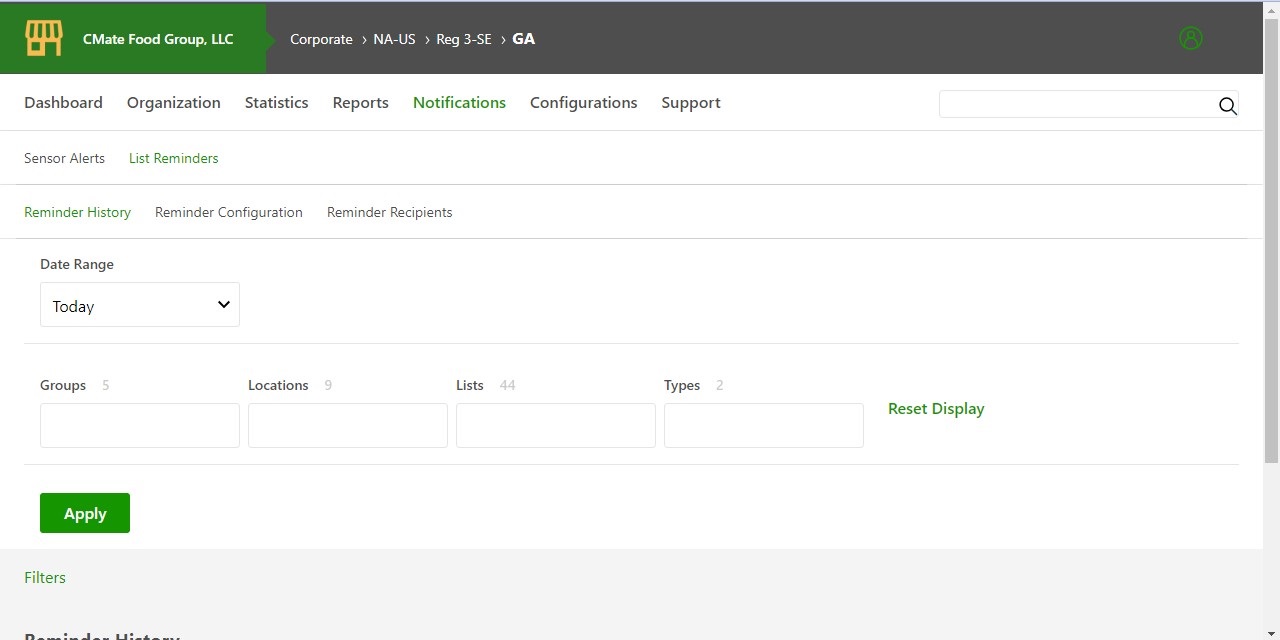Open the Statistics menu
Viewport: 1280px width, 640px height.
tap(276, 103)
